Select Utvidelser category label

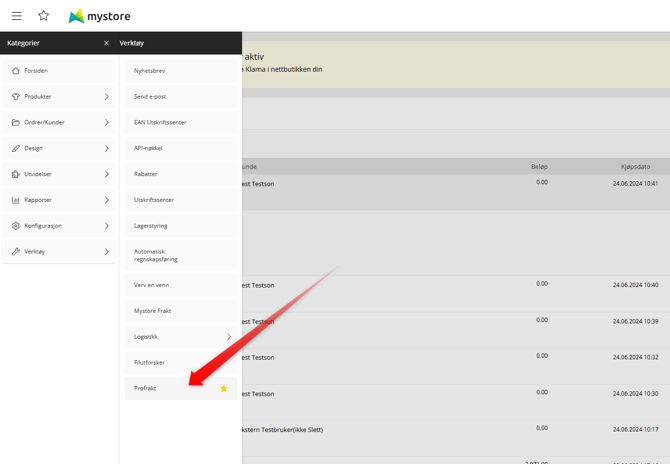coord(38,174)
